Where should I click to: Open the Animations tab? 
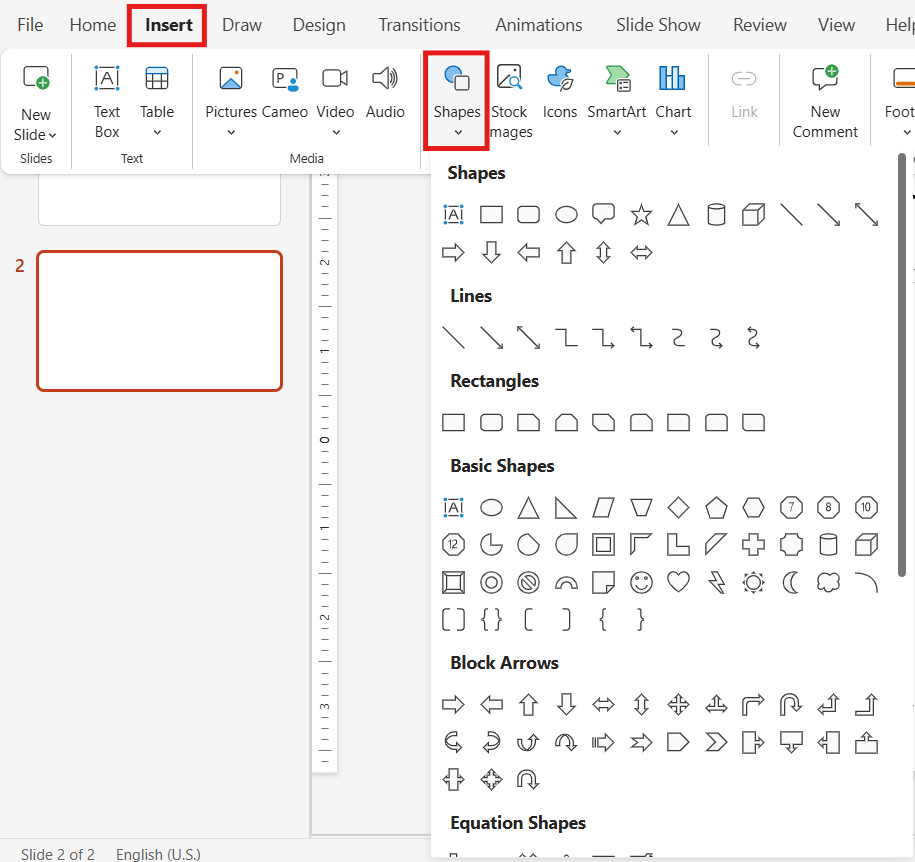pyautogui.click(x=538, y=25)
